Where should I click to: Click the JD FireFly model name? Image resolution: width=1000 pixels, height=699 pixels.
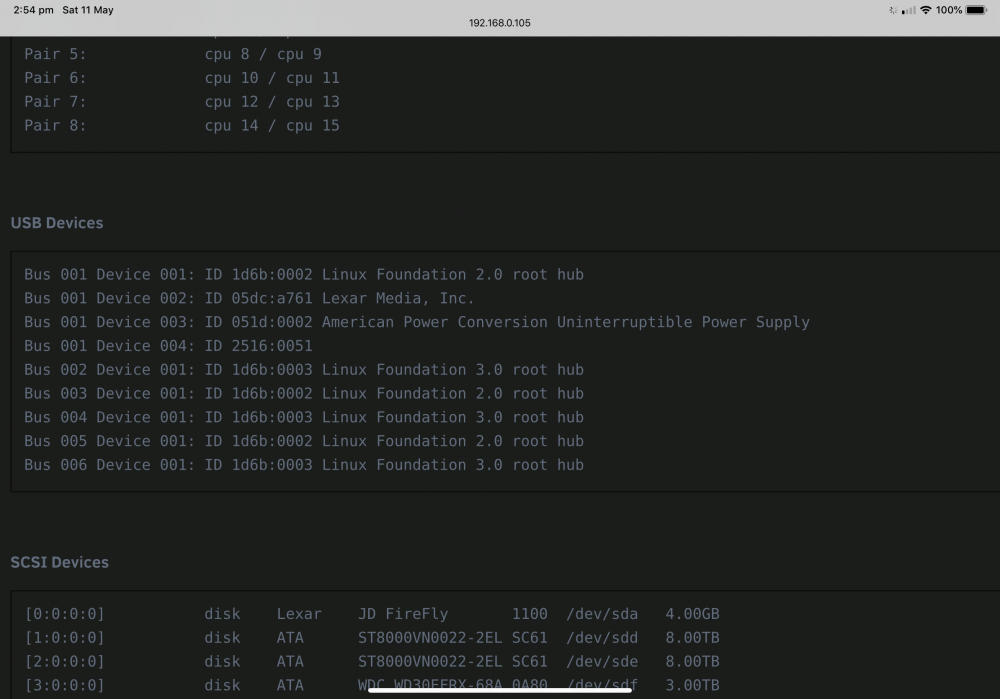coord(403,614)
